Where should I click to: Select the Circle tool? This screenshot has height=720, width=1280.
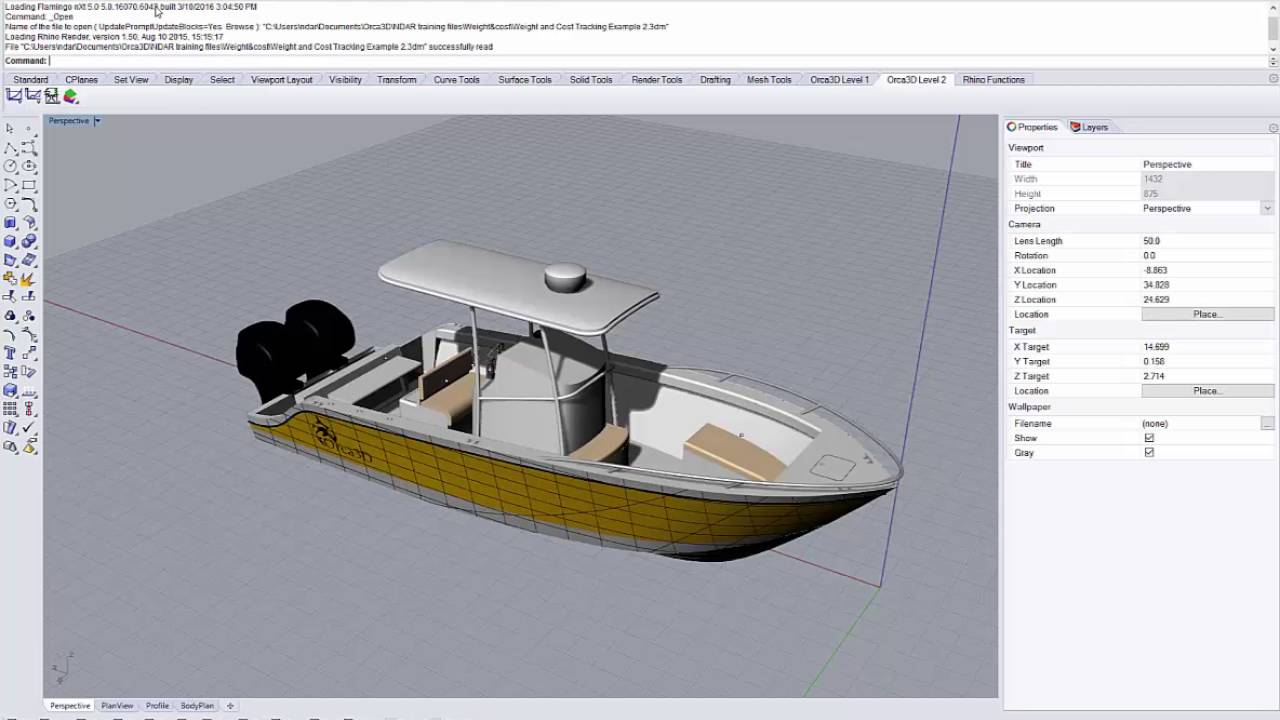click(10, 165)
